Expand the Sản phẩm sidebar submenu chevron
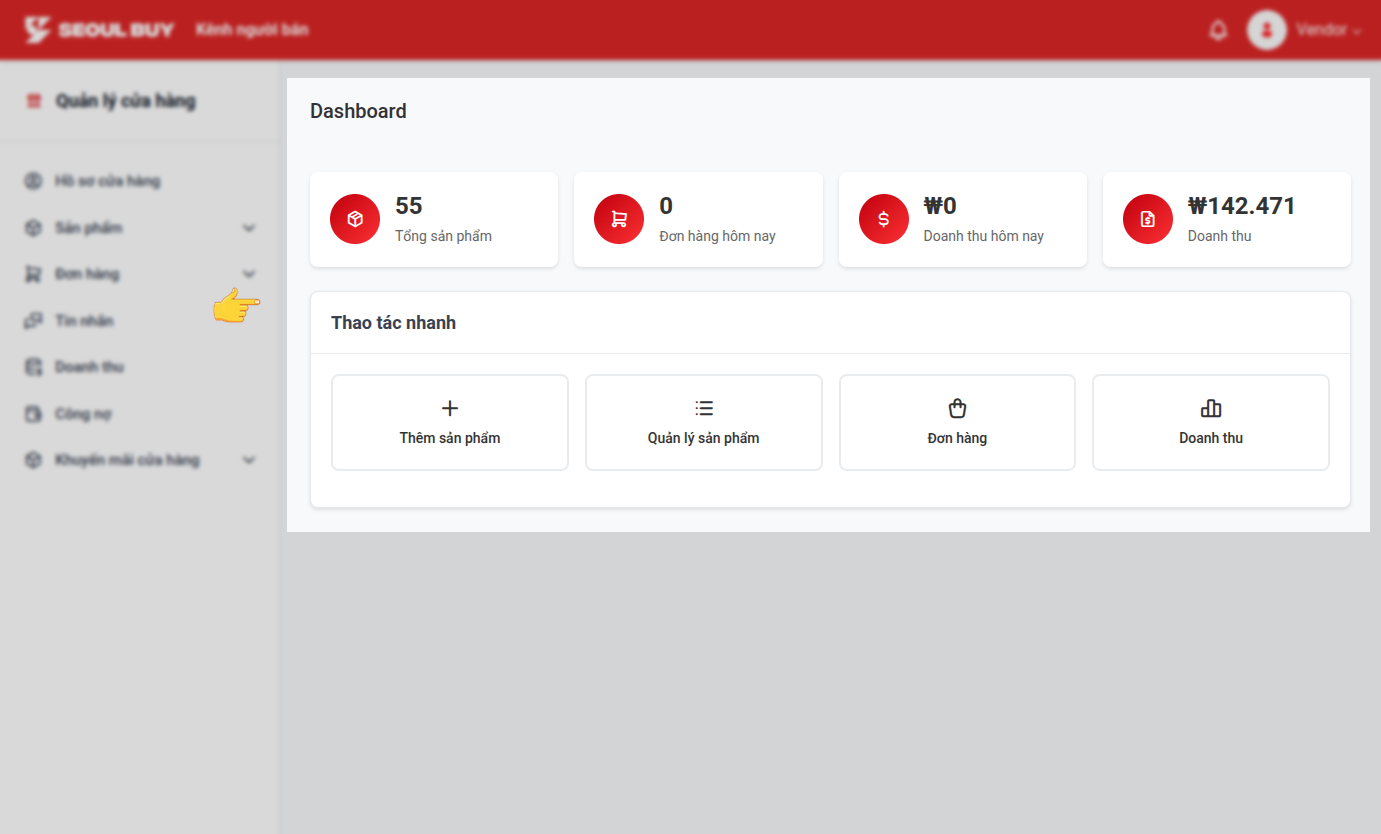This screenshot has height=834, width=1381. 249,228
